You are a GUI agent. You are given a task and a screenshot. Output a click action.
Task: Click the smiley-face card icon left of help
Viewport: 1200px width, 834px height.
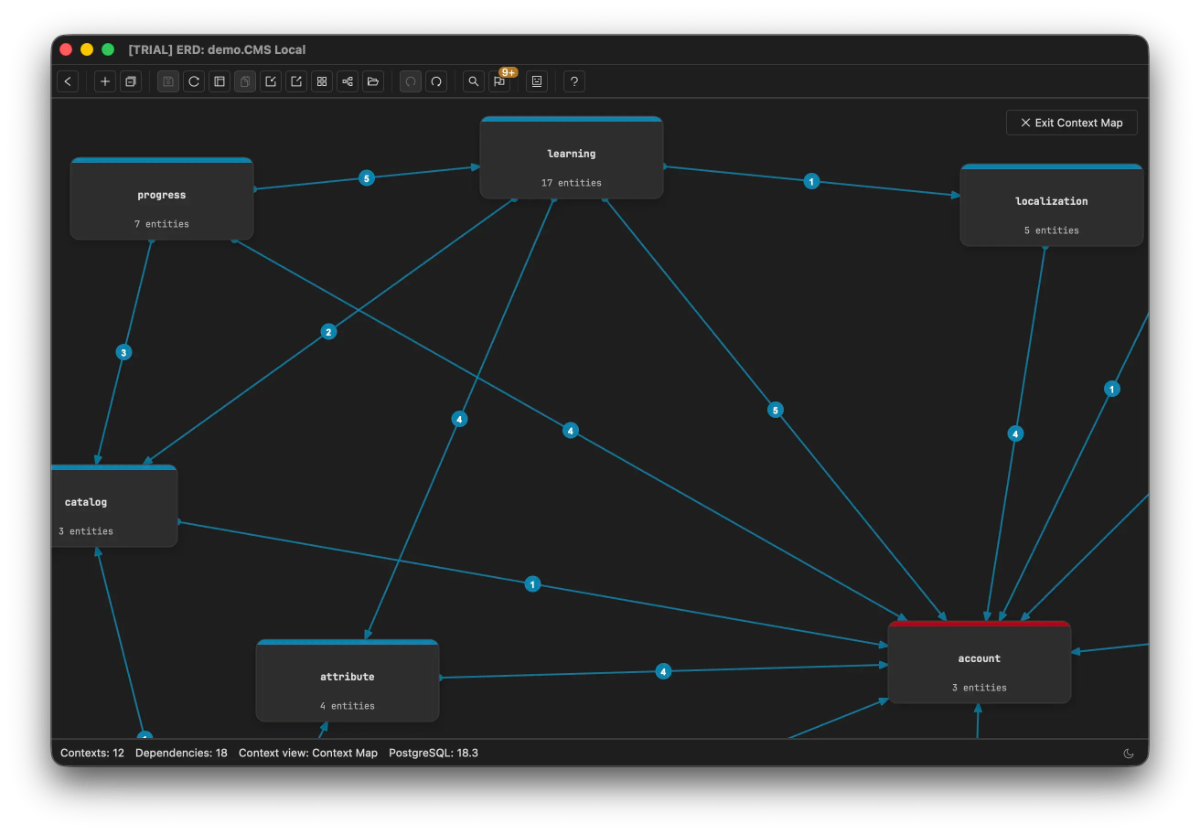(537, 81)
